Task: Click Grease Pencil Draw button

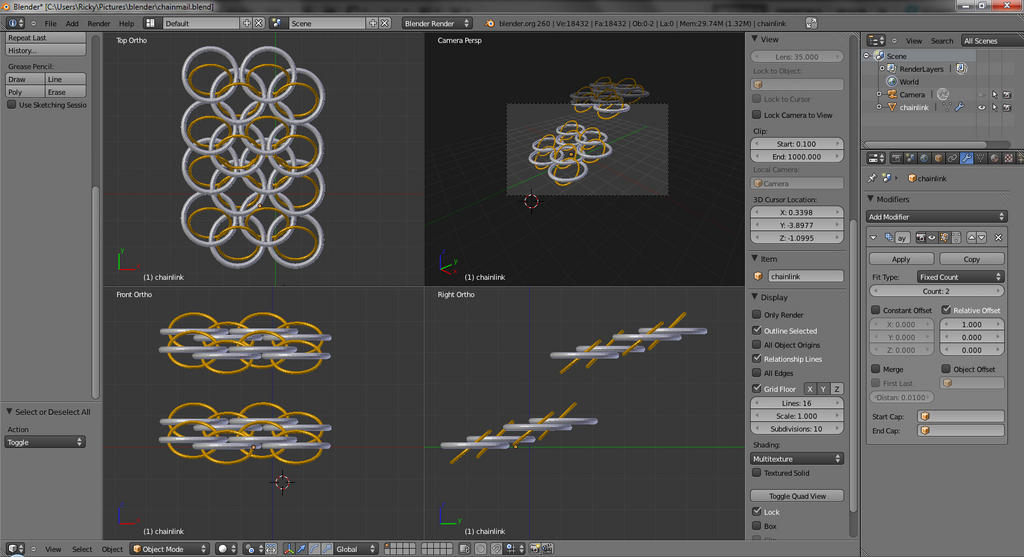Action: pyautogui.click(x=25, y=79)
